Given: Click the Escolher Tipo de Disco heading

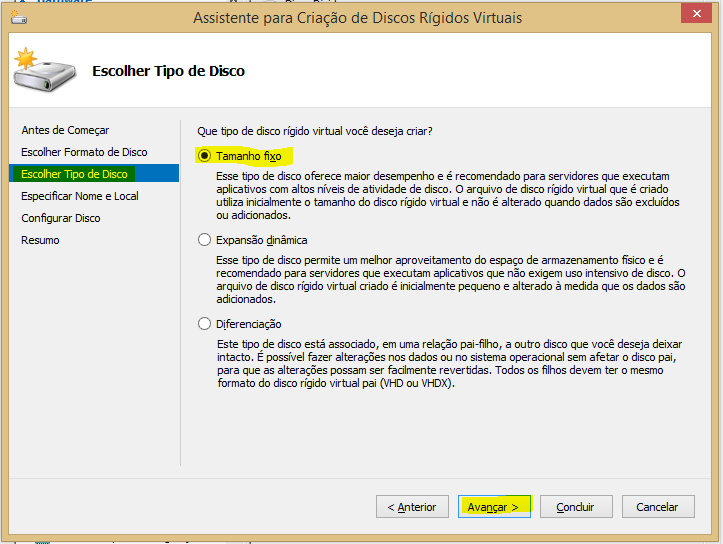Looking at the screenshot, I should click(x=168, y=71).
